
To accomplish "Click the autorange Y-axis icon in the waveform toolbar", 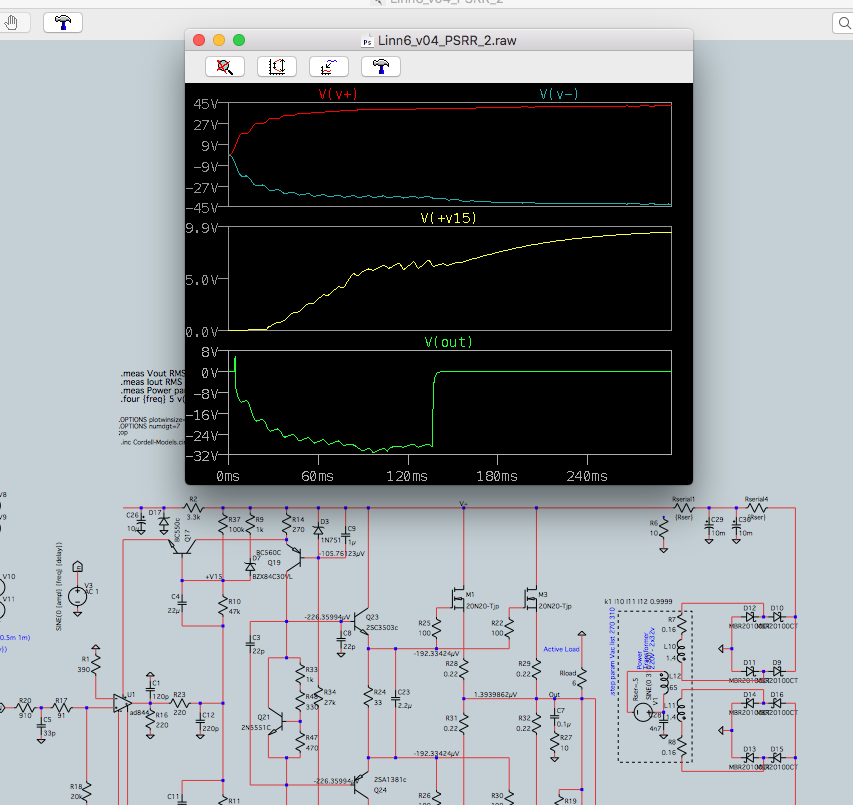I will pos(276,66).
